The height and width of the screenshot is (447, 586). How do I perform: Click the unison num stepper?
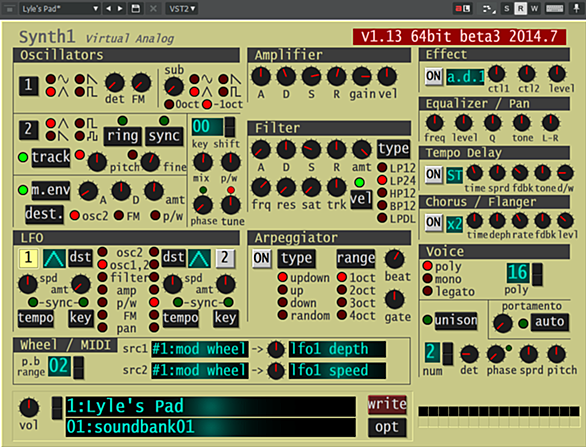click(448, 353)
